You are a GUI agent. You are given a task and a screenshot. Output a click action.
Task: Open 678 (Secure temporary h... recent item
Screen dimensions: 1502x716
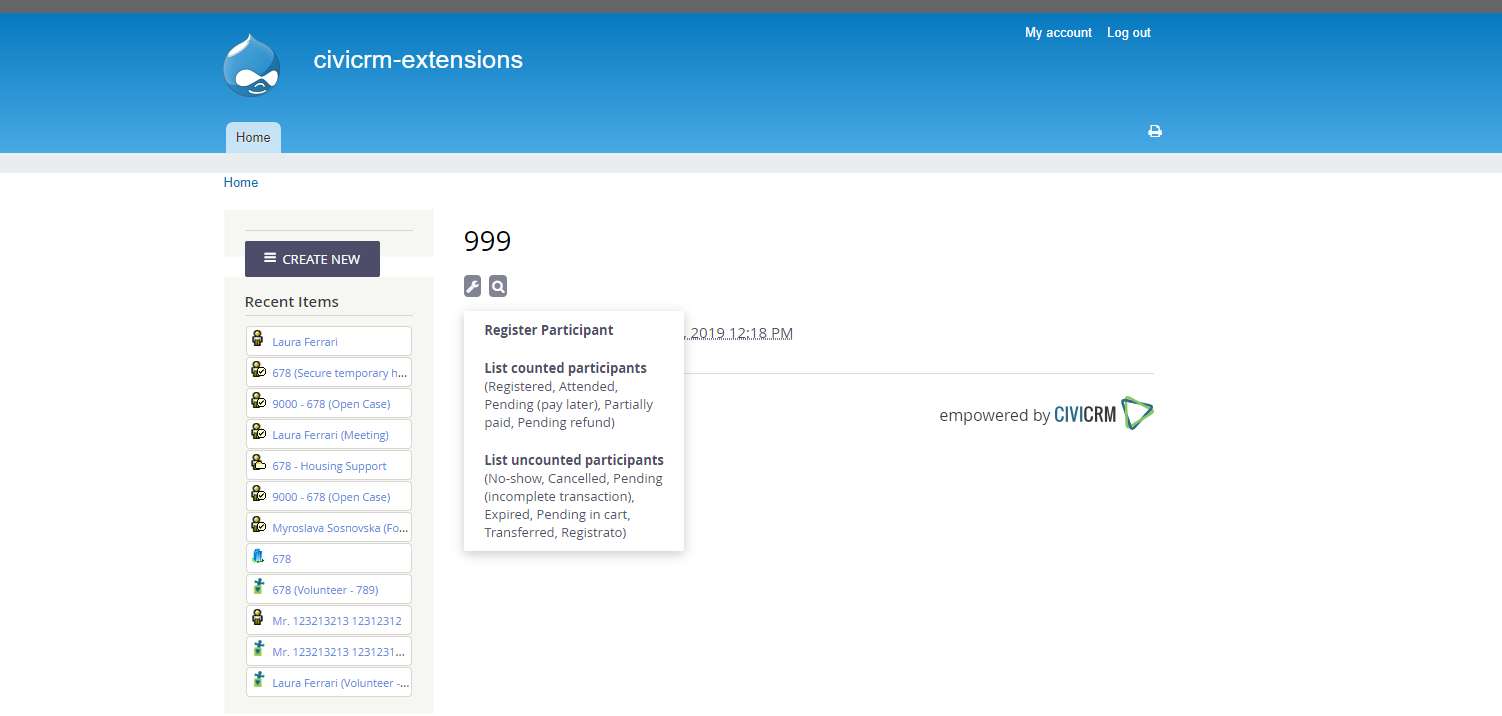click(340, 373)
